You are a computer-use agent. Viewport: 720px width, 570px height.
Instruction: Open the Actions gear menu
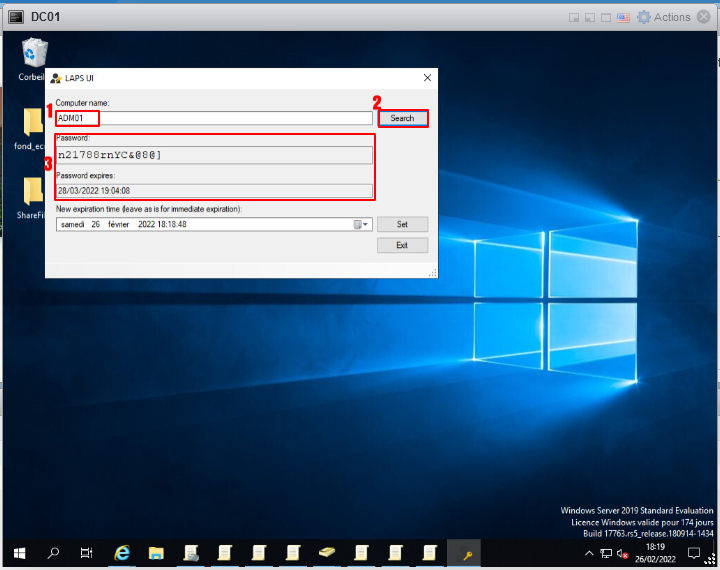[x=644, y=17]
